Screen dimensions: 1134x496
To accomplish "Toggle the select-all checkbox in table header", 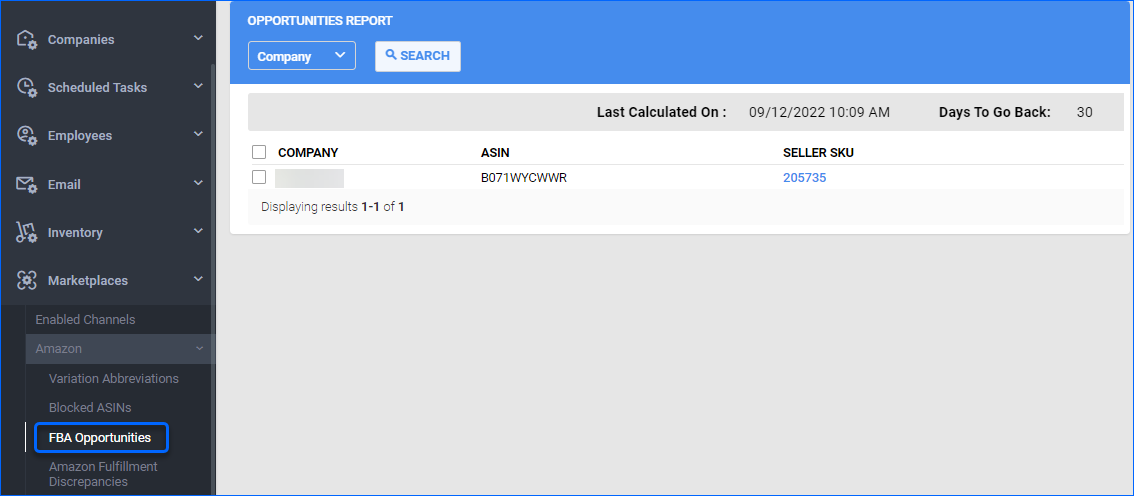I will 259,153.
